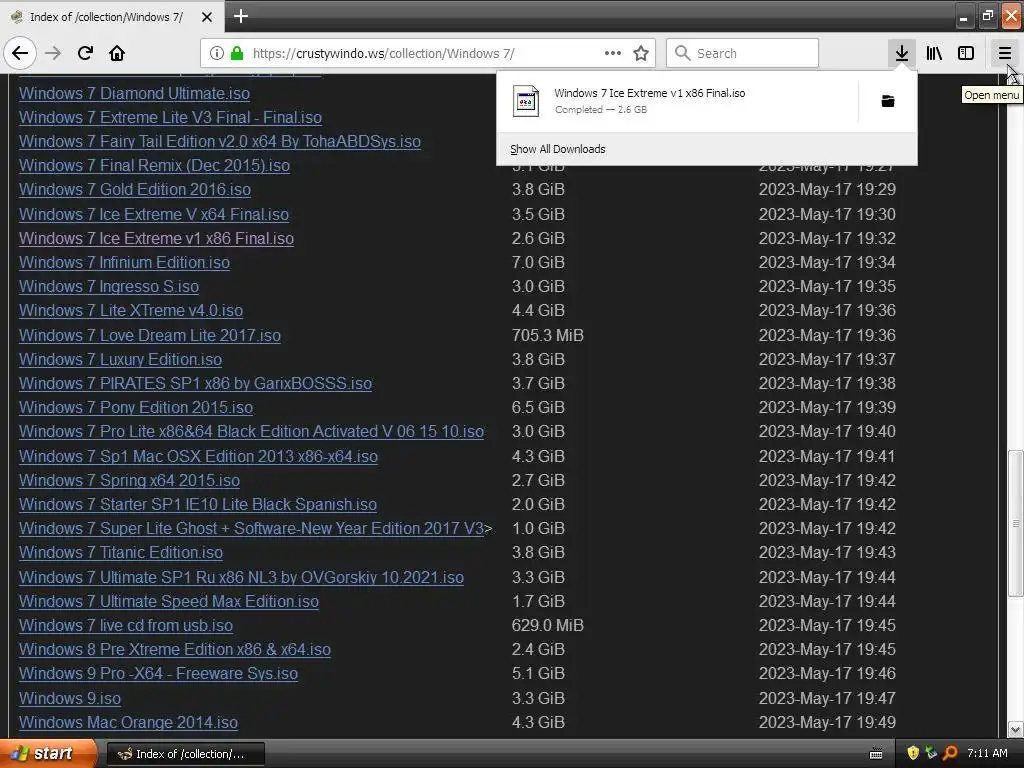Click the vertical scrollbar thumb
This screenshot has width=1024, height=768.
[x=1015, y=522]
